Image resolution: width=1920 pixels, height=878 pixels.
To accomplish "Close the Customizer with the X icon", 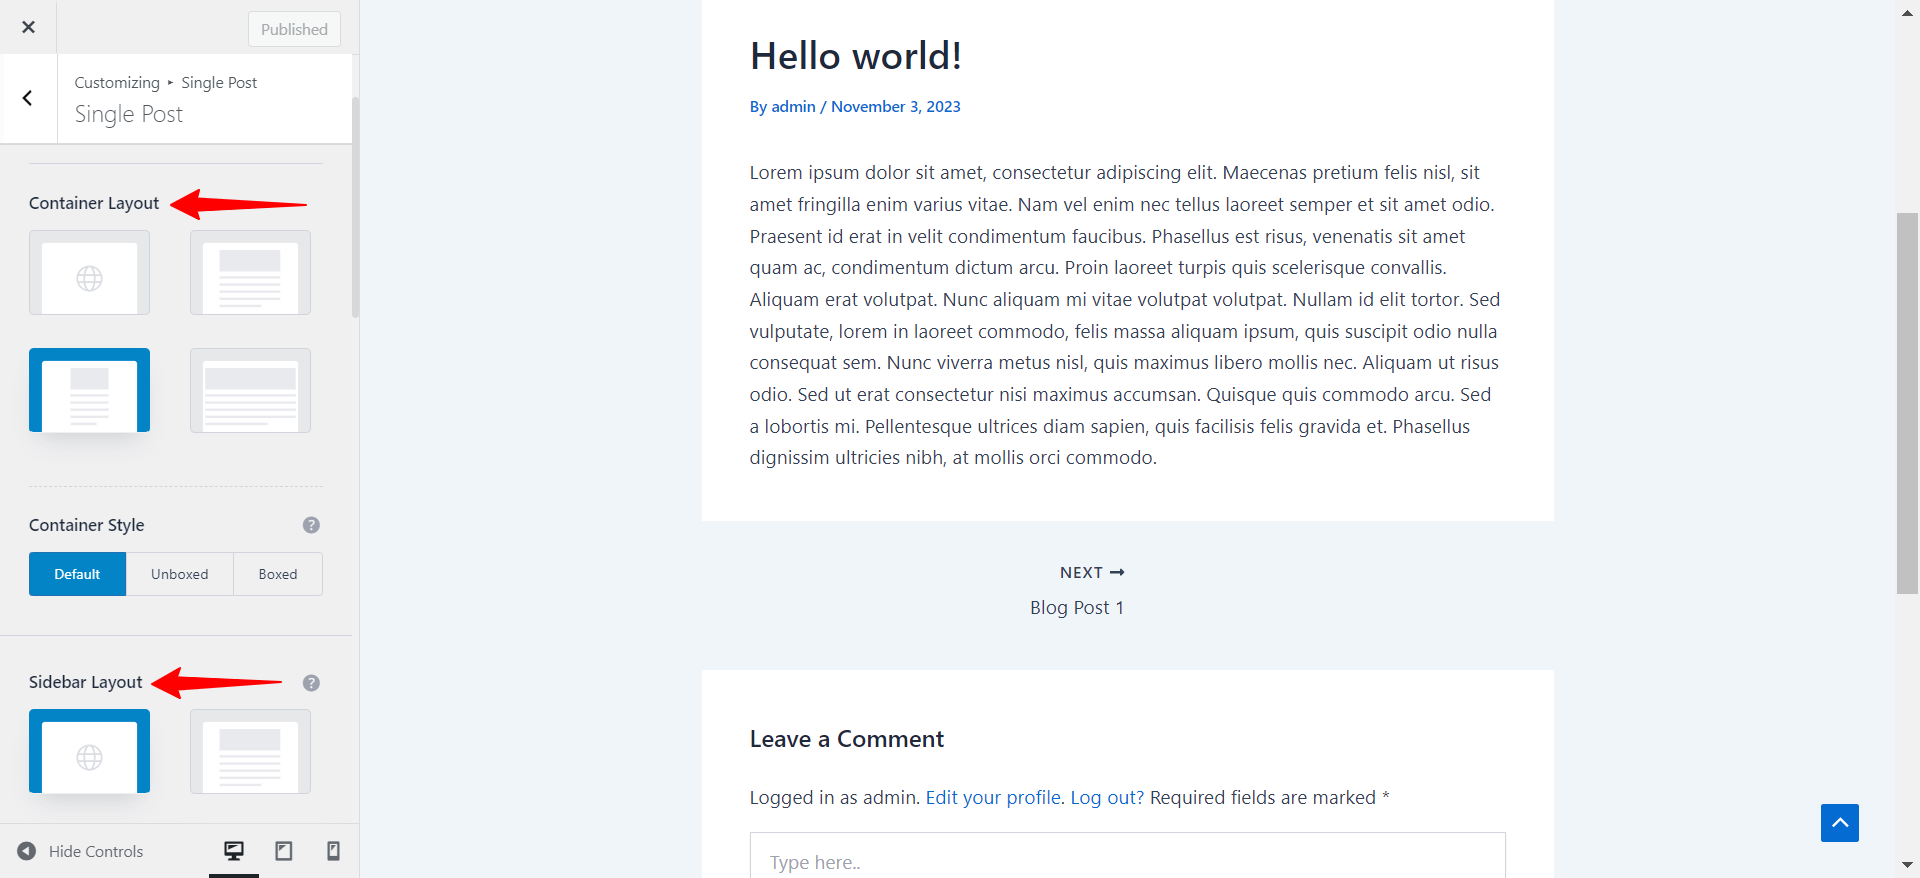I will coord(28,27).
